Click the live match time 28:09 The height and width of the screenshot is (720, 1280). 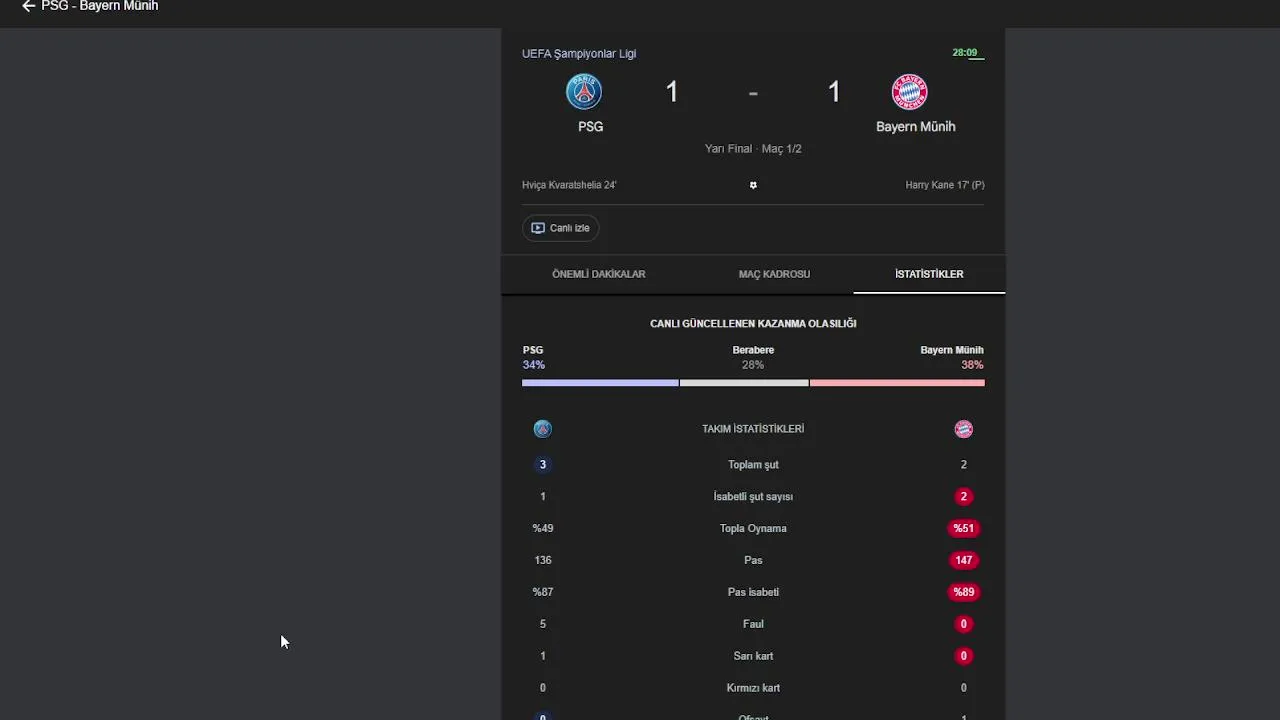965,53
